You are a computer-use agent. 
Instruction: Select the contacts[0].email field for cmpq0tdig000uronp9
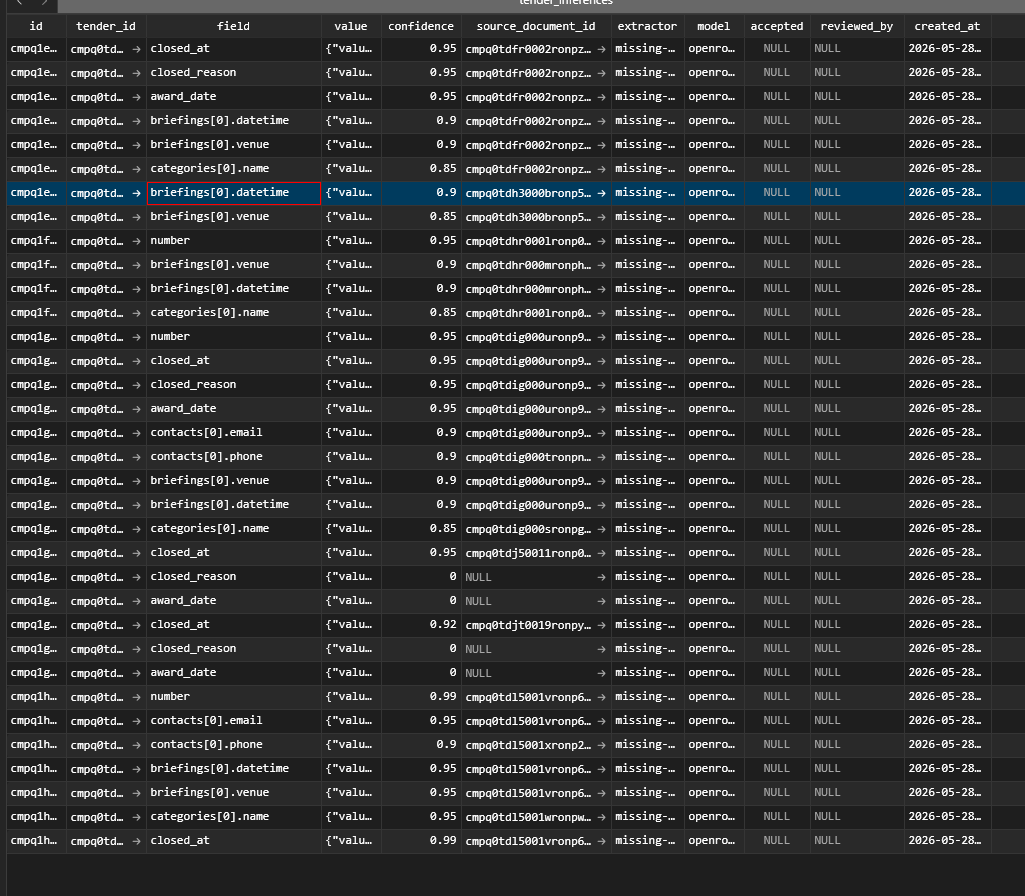(x=233, y=433)
